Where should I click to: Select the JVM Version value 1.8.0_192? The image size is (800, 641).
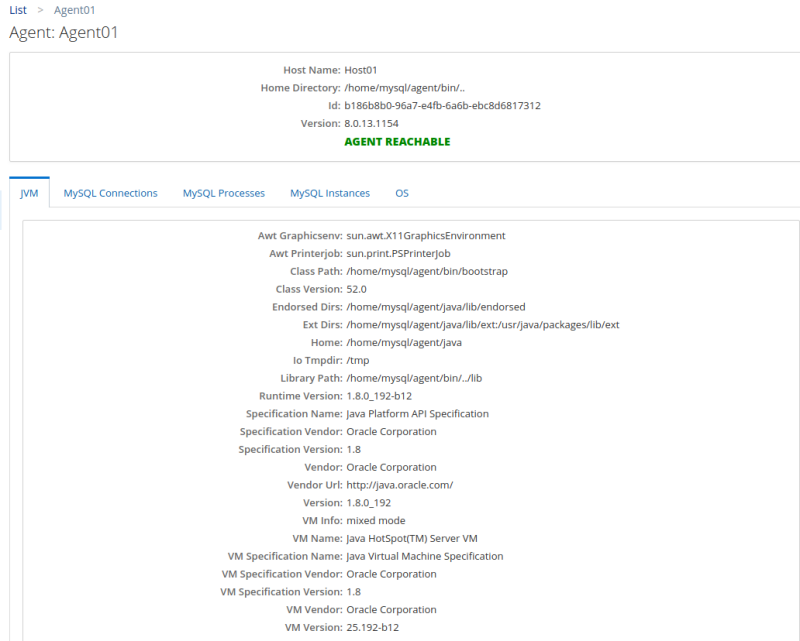point(368,503)
